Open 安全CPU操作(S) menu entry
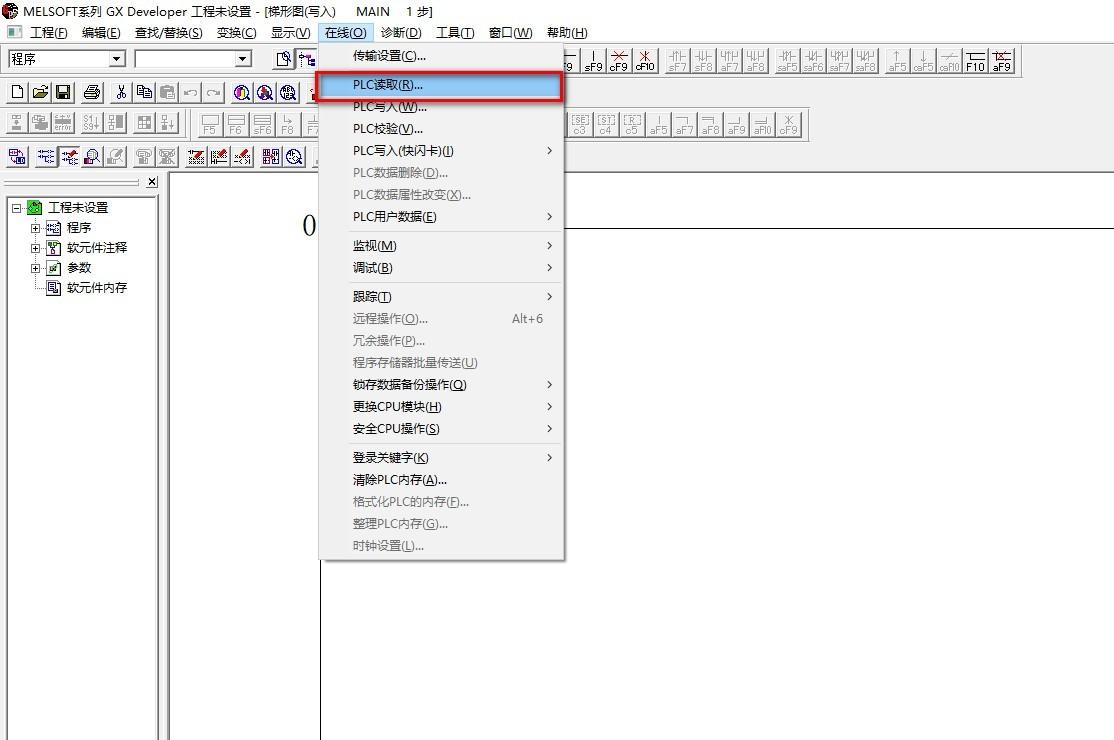Viewport: 1114px width, 740px height. click(441, 429)
